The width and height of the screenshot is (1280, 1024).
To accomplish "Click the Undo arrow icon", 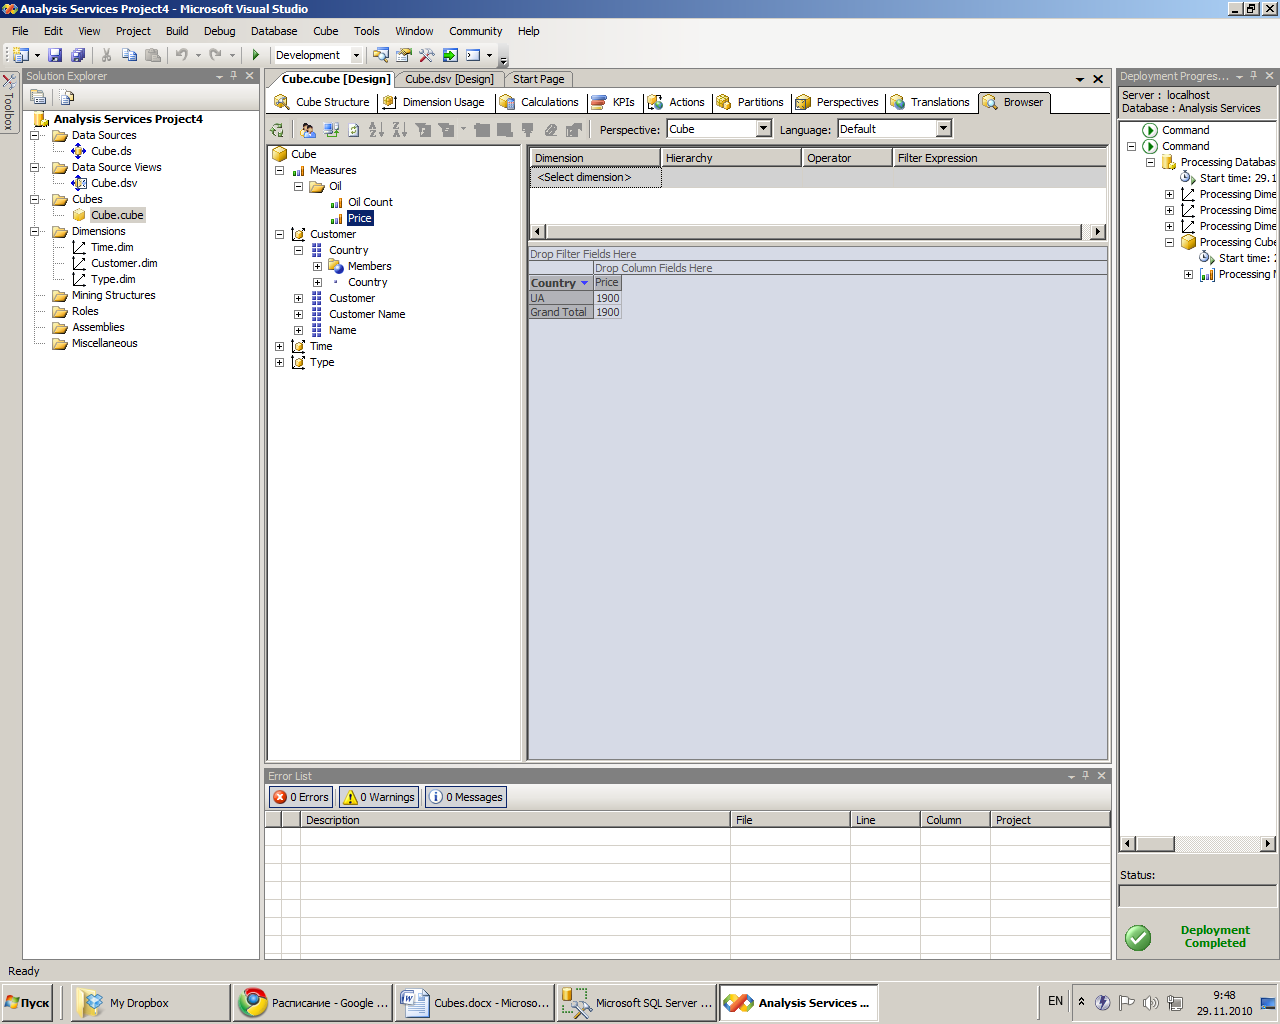I will (x=181, y=55).
